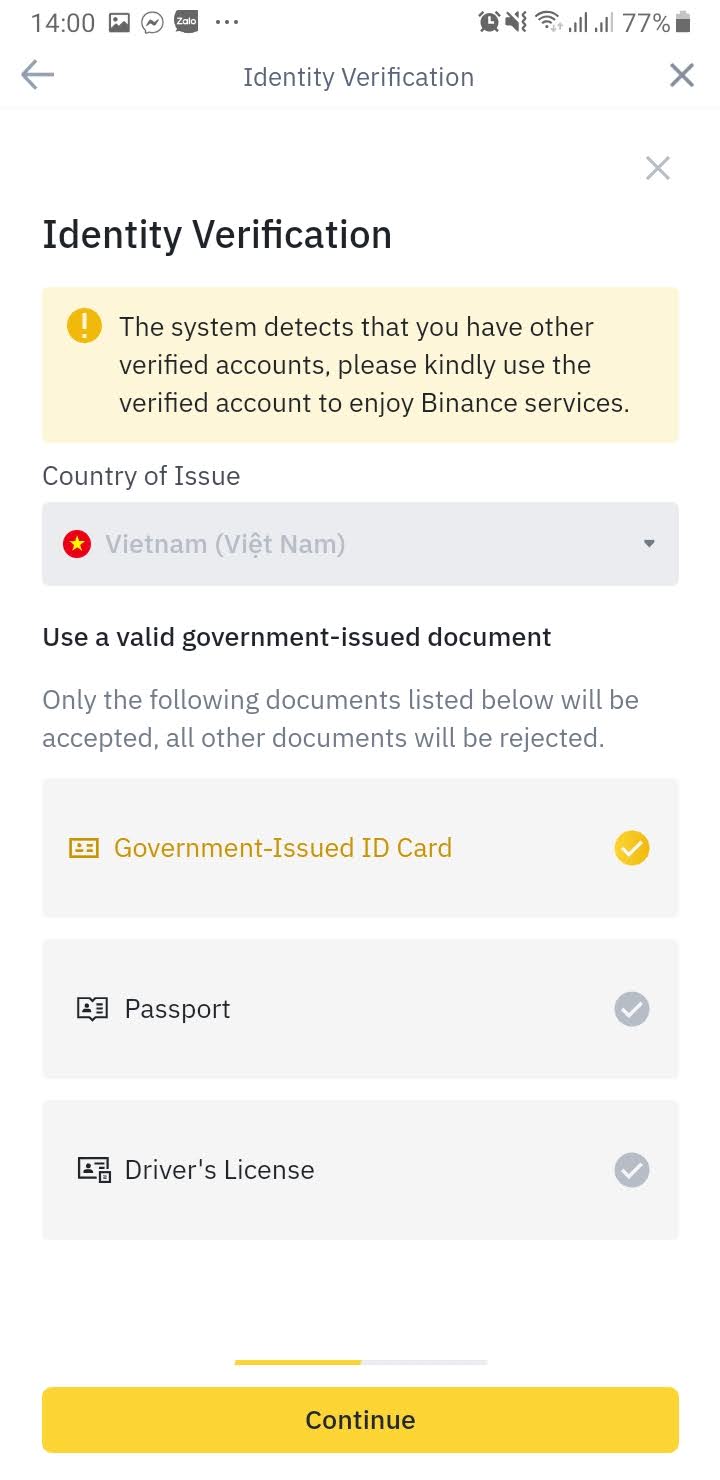Viewport: 720px width, 1480px height.
Task: Tap the yellow warning exclamation icon
Action: point(84,326)
